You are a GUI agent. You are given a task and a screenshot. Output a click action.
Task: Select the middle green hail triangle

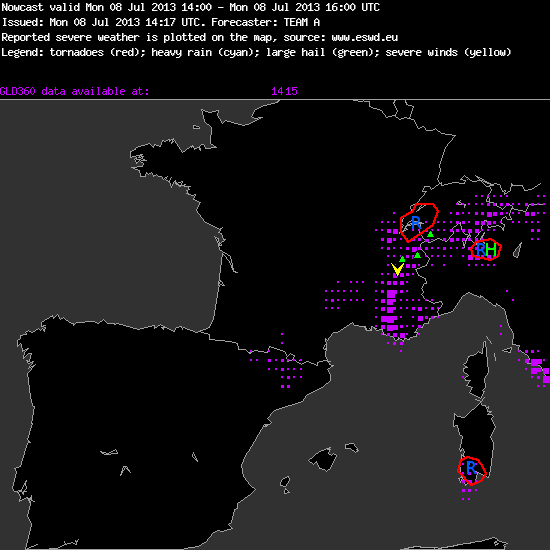click(x=417, y=255)
